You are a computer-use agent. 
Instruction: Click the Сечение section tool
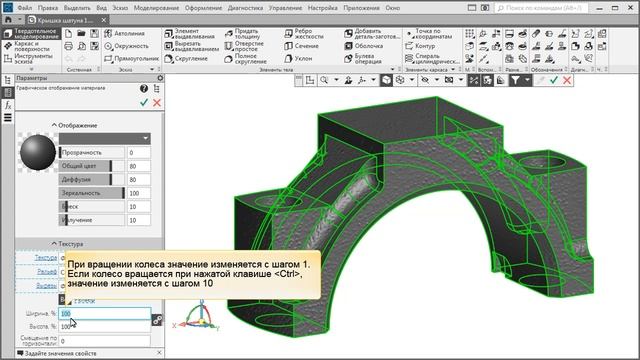point(301,46)
